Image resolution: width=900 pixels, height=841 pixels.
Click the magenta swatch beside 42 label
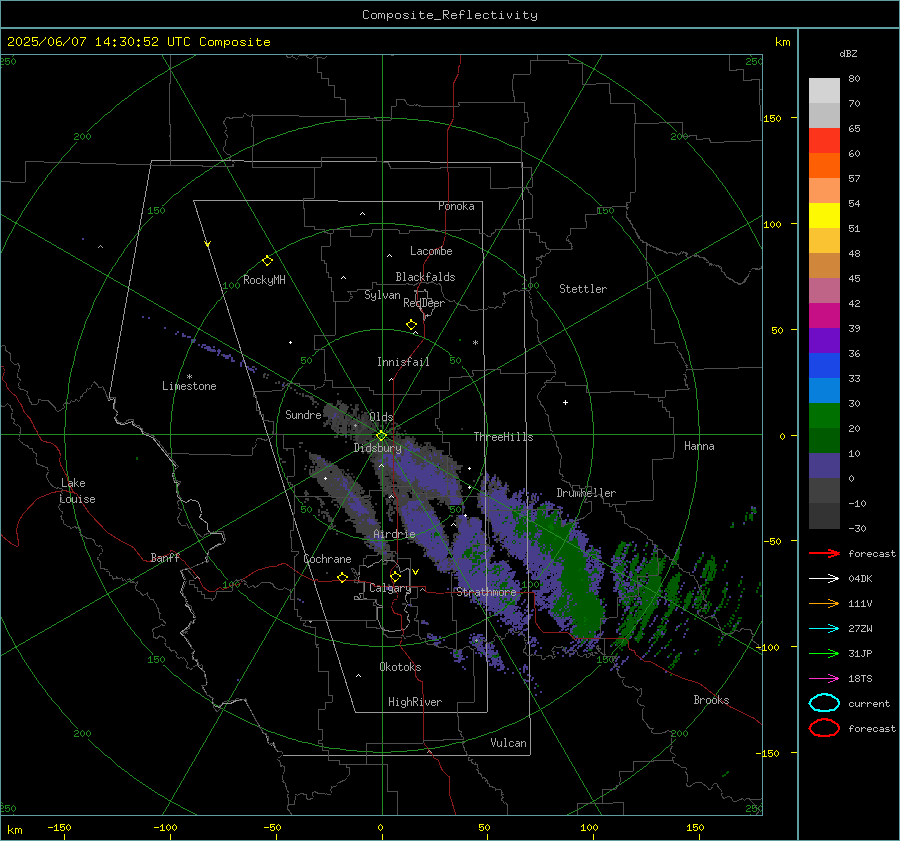(x=824, y=315)
